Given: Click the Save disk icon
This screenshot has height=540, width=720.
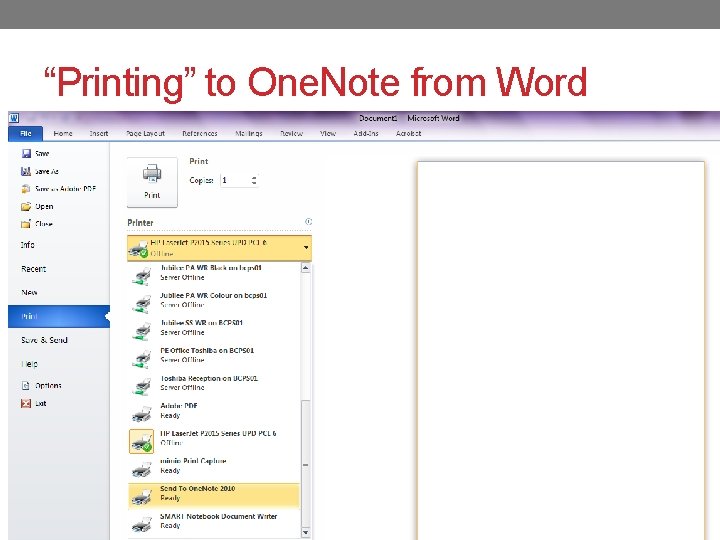Looking at the screenshot, I should click(26, 153).
